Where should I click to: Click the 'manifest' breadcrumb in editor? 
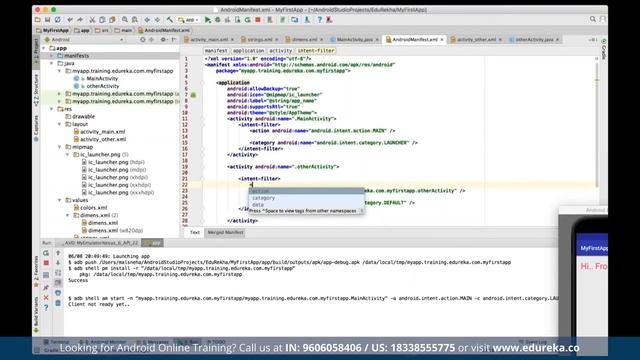coord(216,51)
